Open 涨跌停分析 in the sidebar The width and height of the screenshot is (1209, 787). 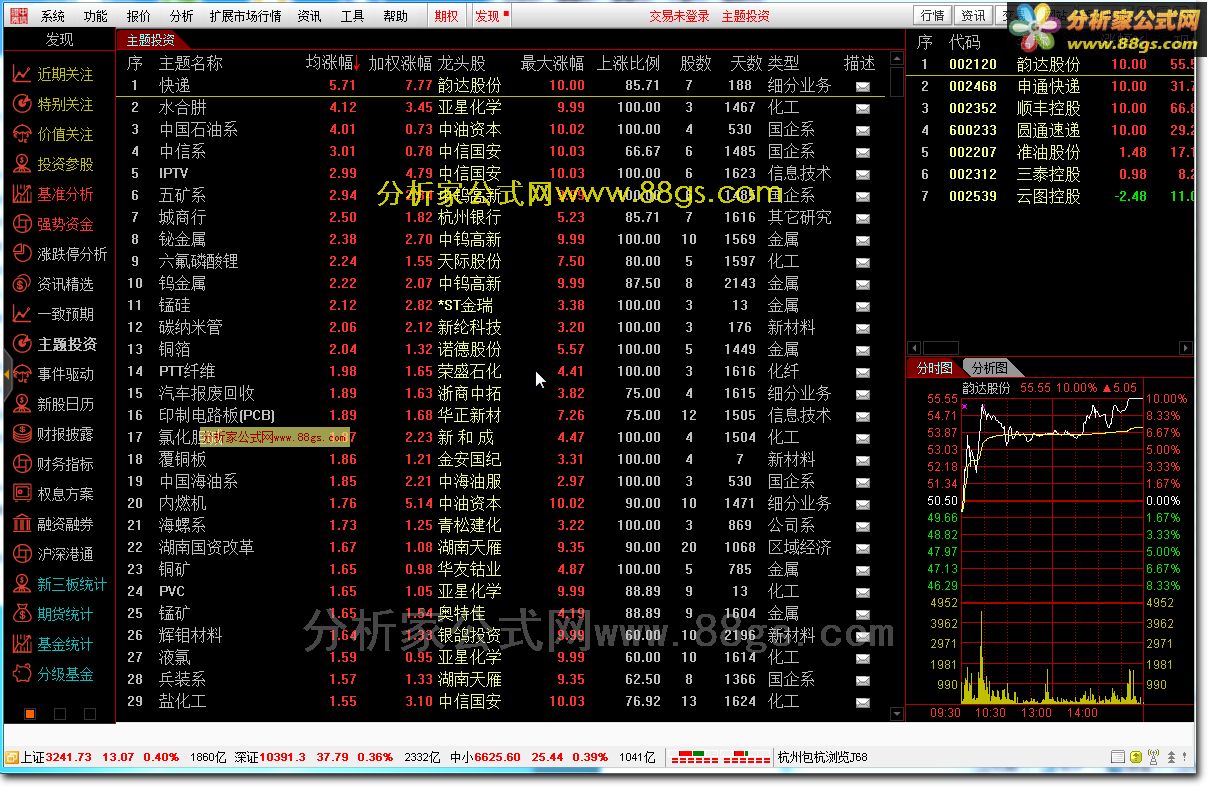coord(59,254)
